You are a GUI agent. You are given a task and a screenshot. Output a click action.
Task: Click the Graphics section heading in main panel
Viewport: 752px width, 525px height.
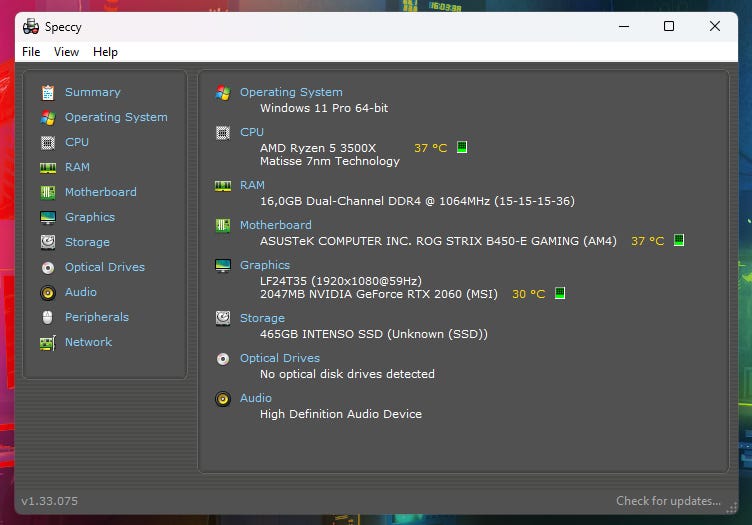264,265
